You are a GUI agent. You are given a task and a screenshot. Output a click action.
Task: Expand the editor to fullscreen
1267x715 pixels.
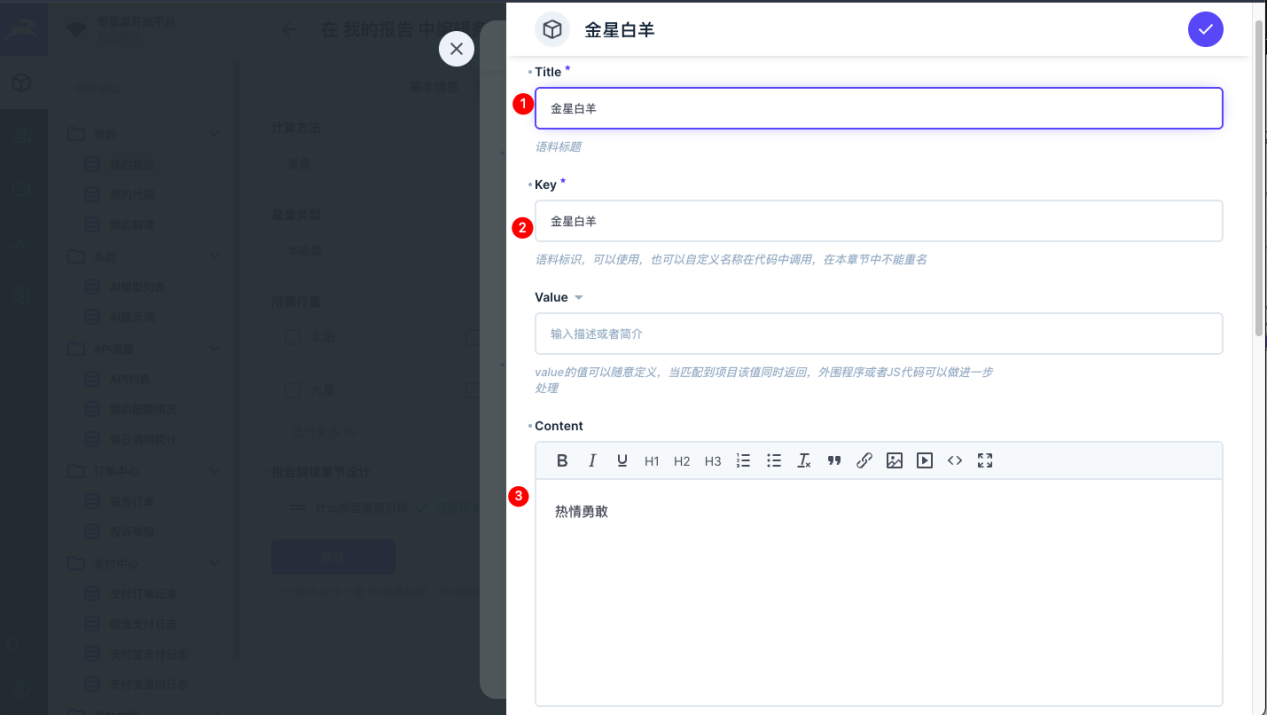tap(985, 461)
